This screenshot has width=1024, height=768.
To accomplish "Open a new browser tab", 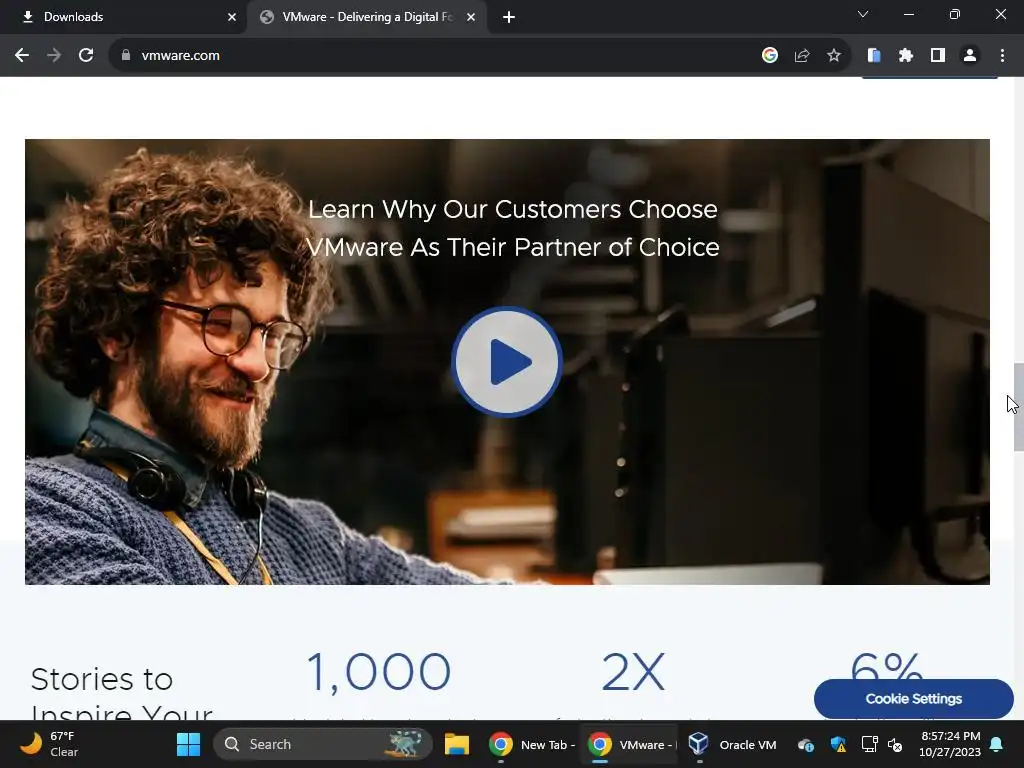I will [509, 17].
